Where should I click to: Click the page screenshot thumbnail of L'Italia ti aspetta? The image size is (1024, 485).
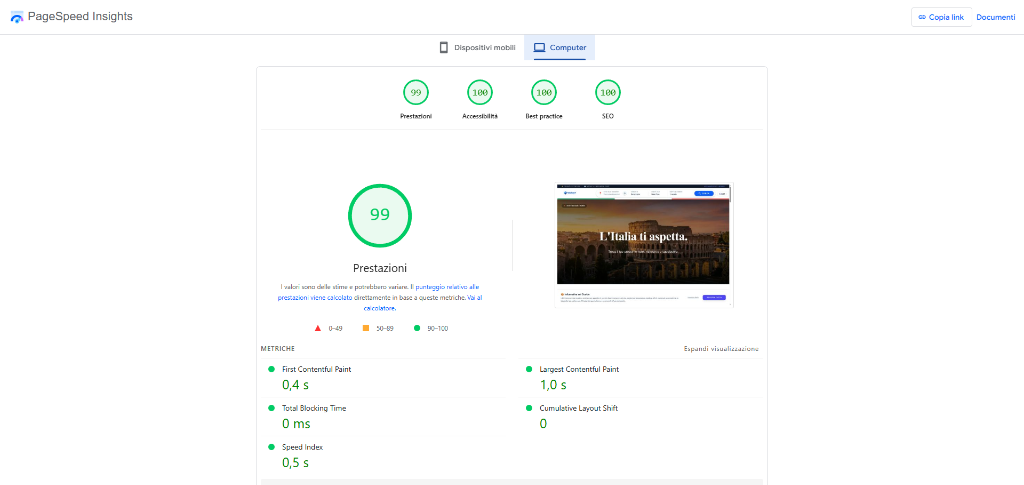coord(644,245)
